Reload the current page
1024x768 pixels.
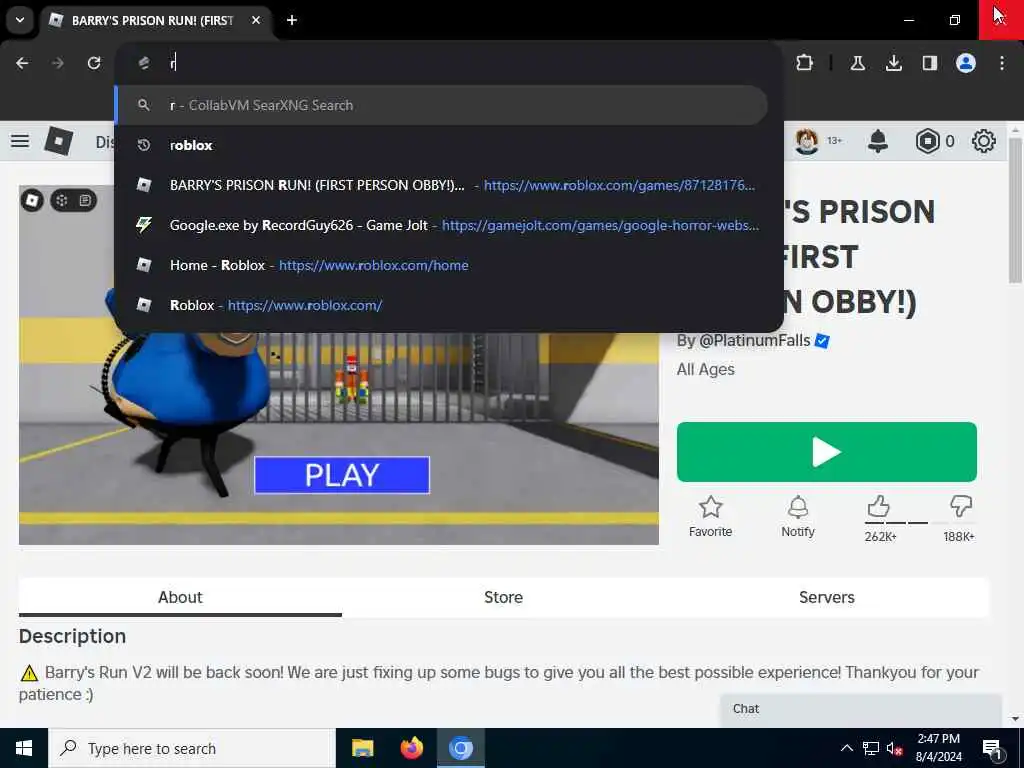coord(94,63)
